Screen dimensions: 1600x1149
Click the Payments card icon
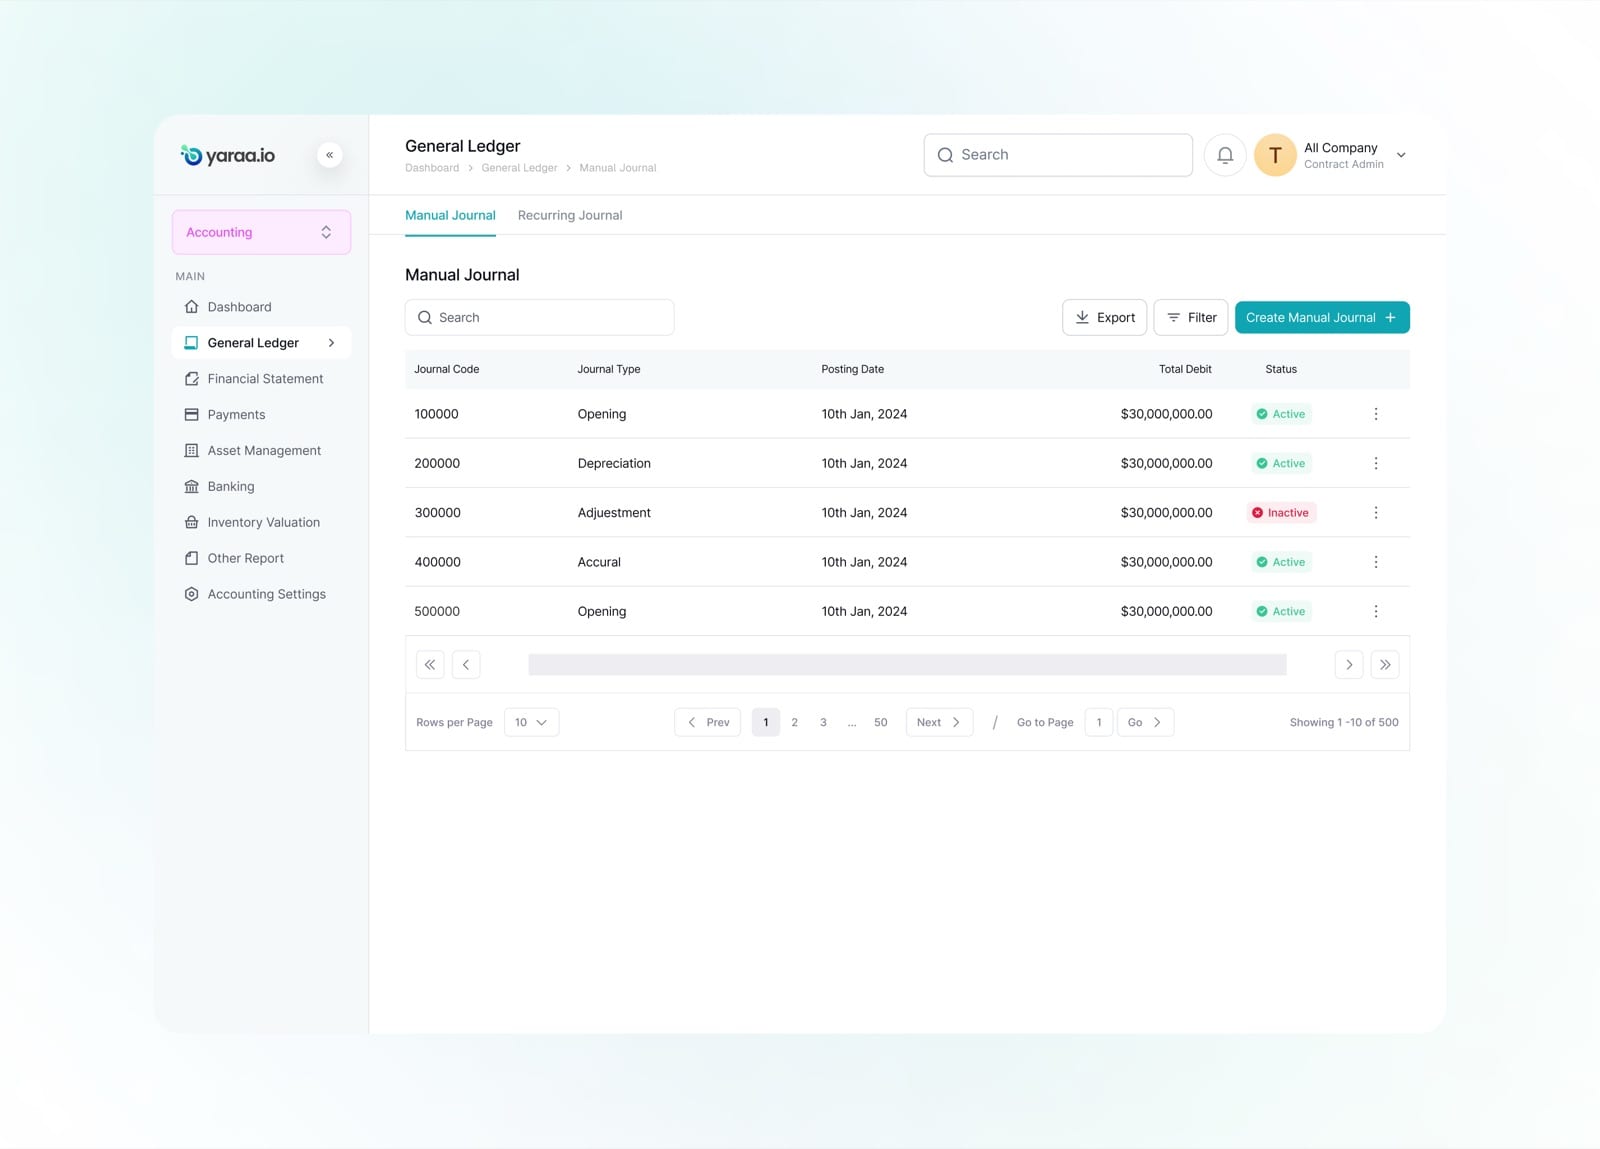point(192,414)
